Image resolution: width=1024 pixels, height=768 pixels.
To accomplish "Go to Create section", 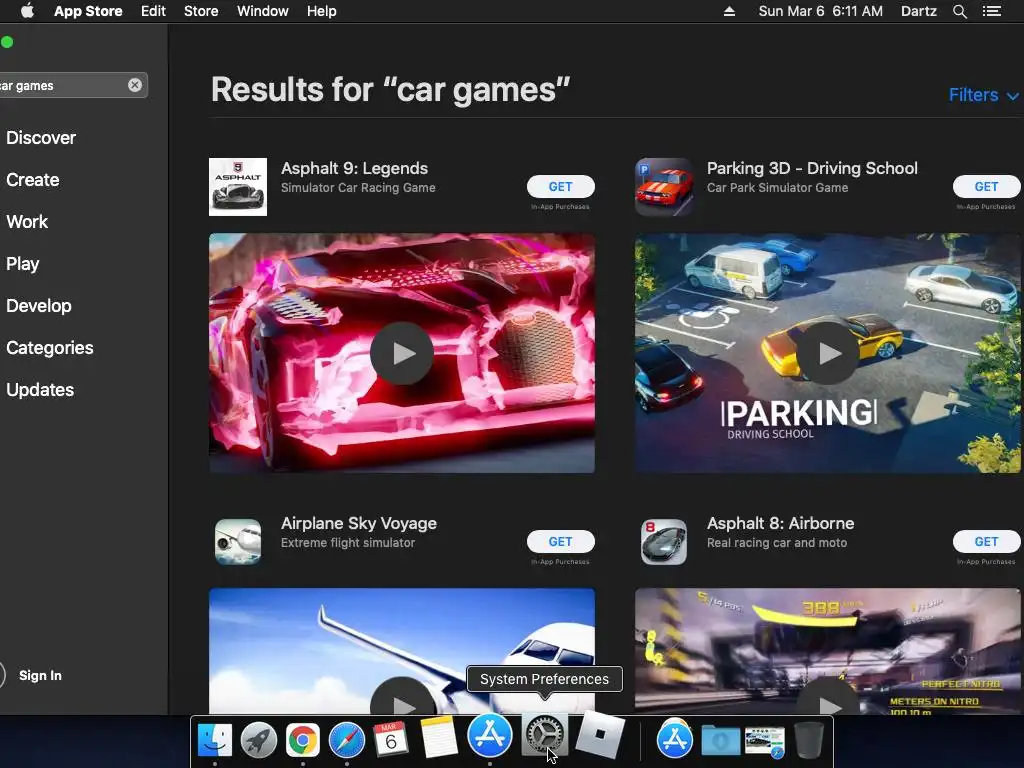I will pos(33,180).
